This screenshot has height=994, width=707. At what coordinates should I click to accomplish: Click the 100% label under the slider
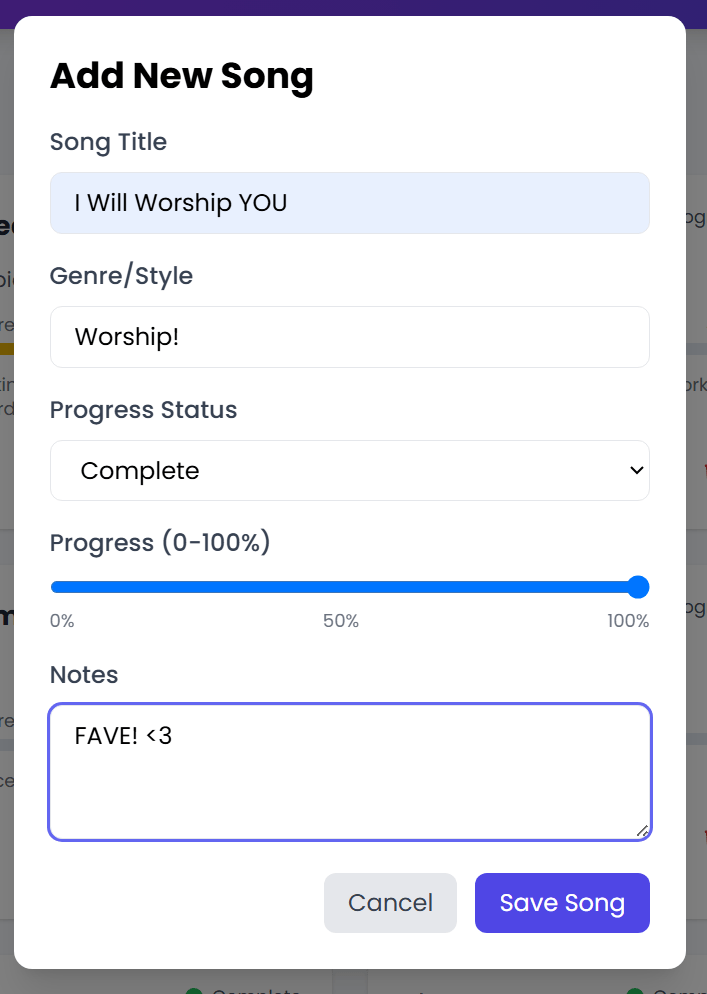click(627, 621)
